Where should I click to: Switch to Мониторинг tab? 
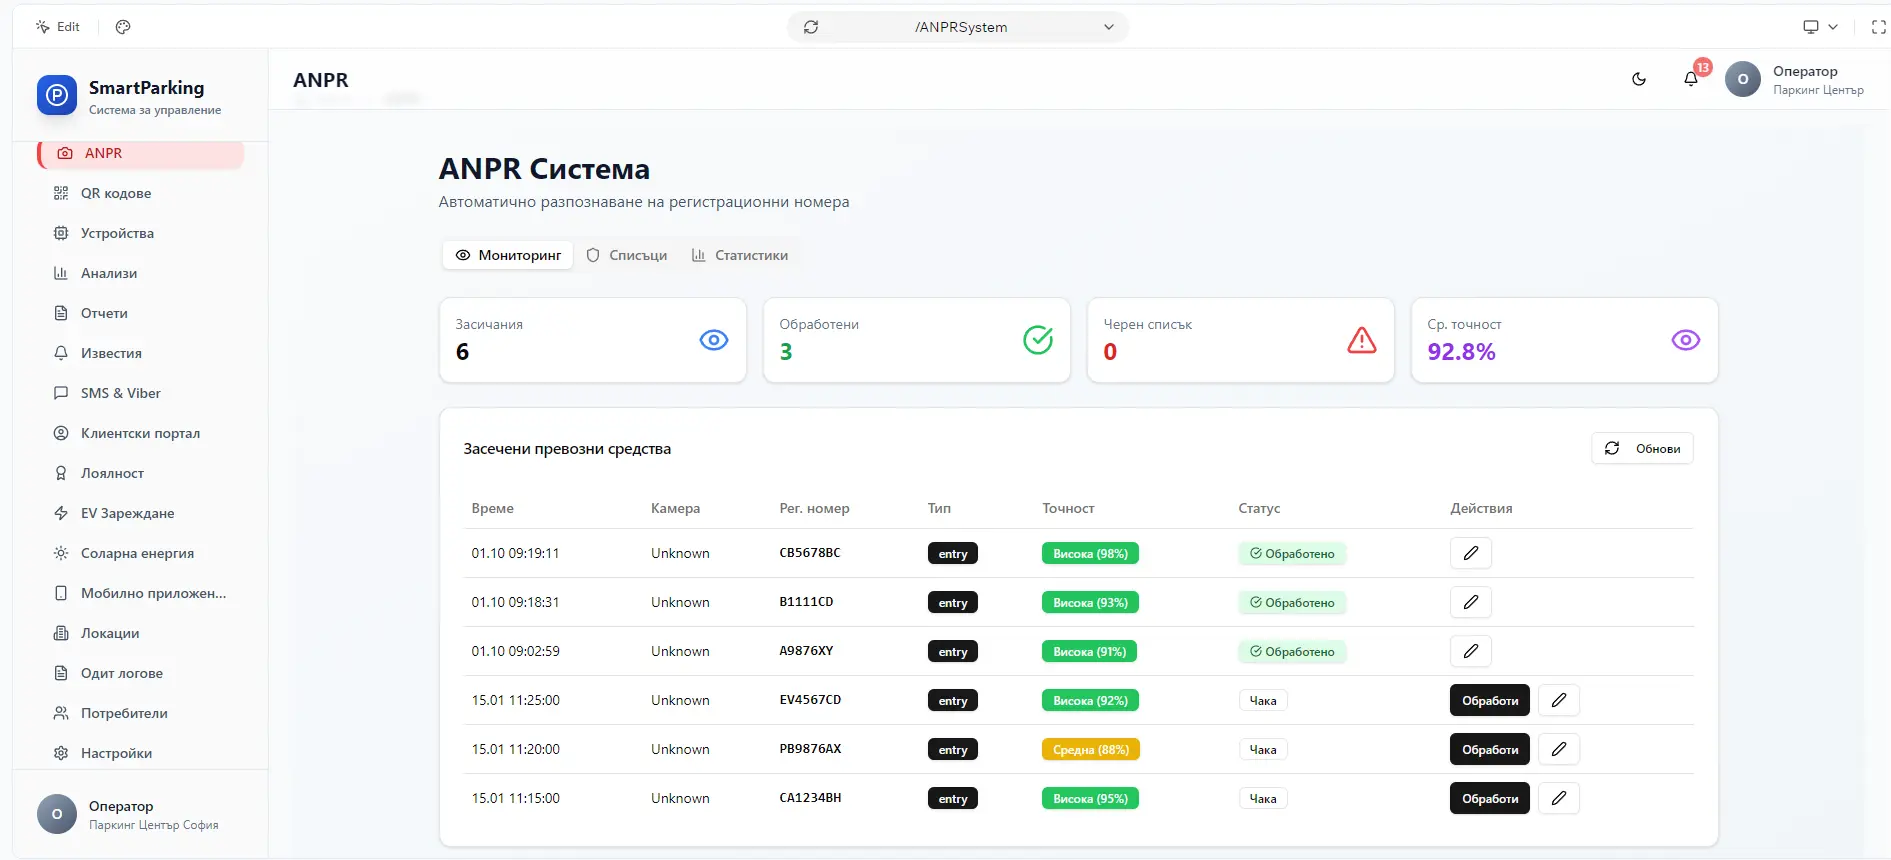click(508, 255)
